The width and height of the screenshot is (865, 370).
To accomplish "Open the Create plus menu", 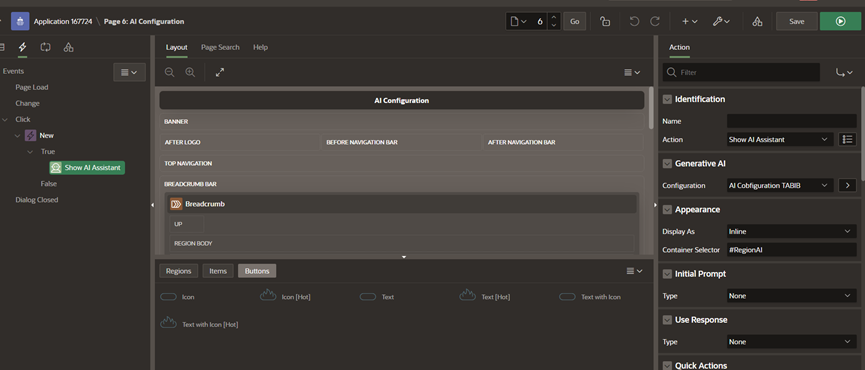I will (x=690, y=22).
